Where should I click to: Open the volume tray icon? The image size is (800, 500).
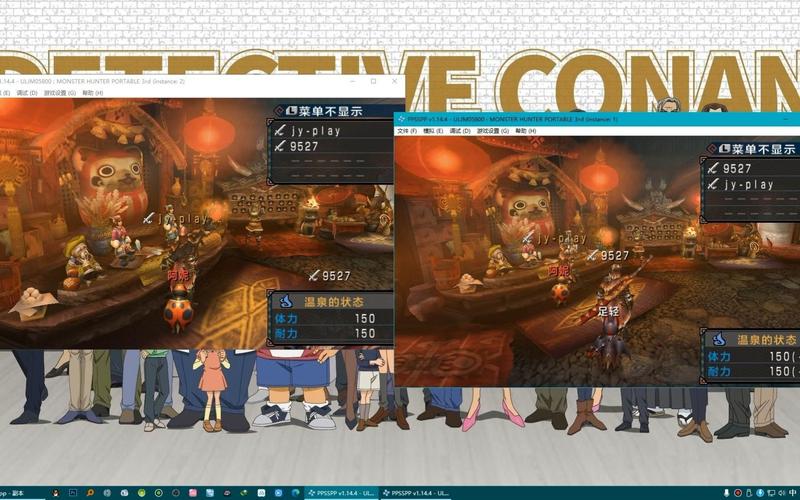[x=782, y=493]
